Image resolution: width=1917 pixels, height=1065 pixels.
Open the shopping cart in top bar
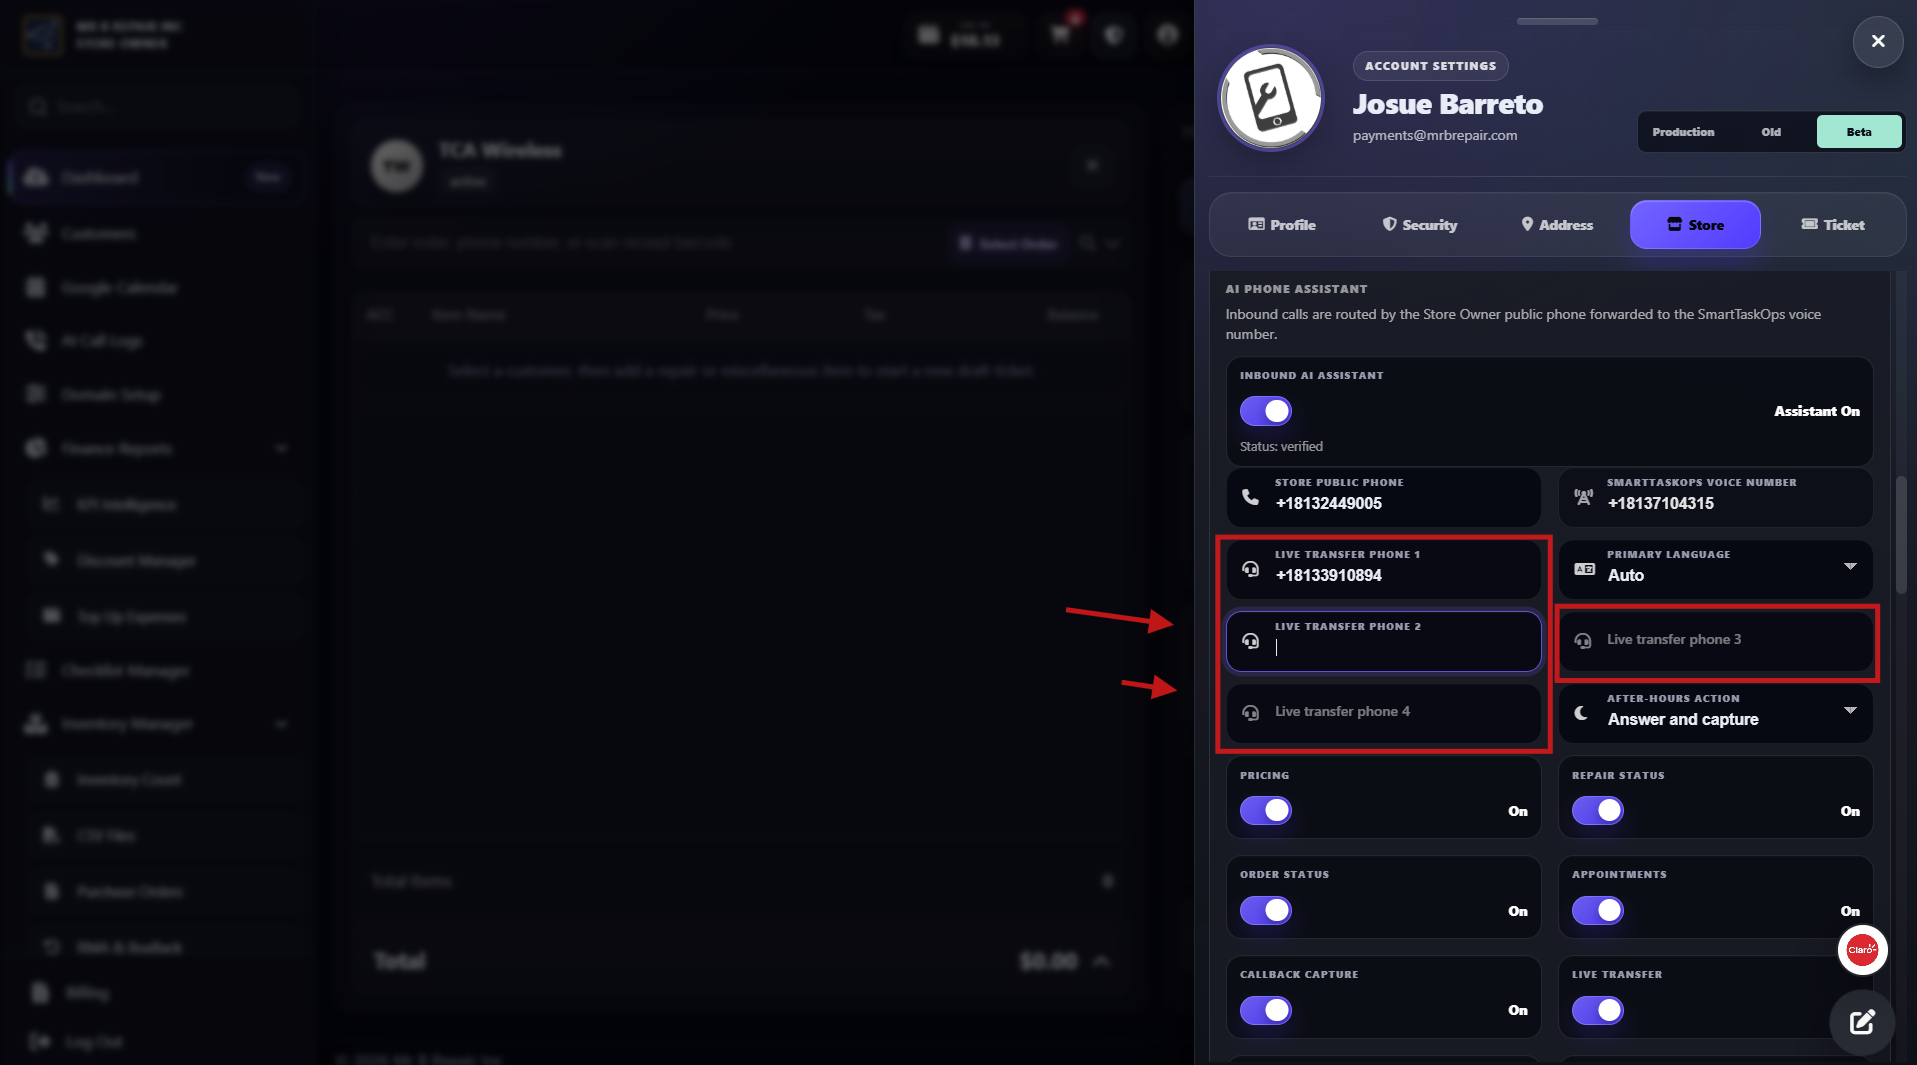click(x=1060, y=35)
